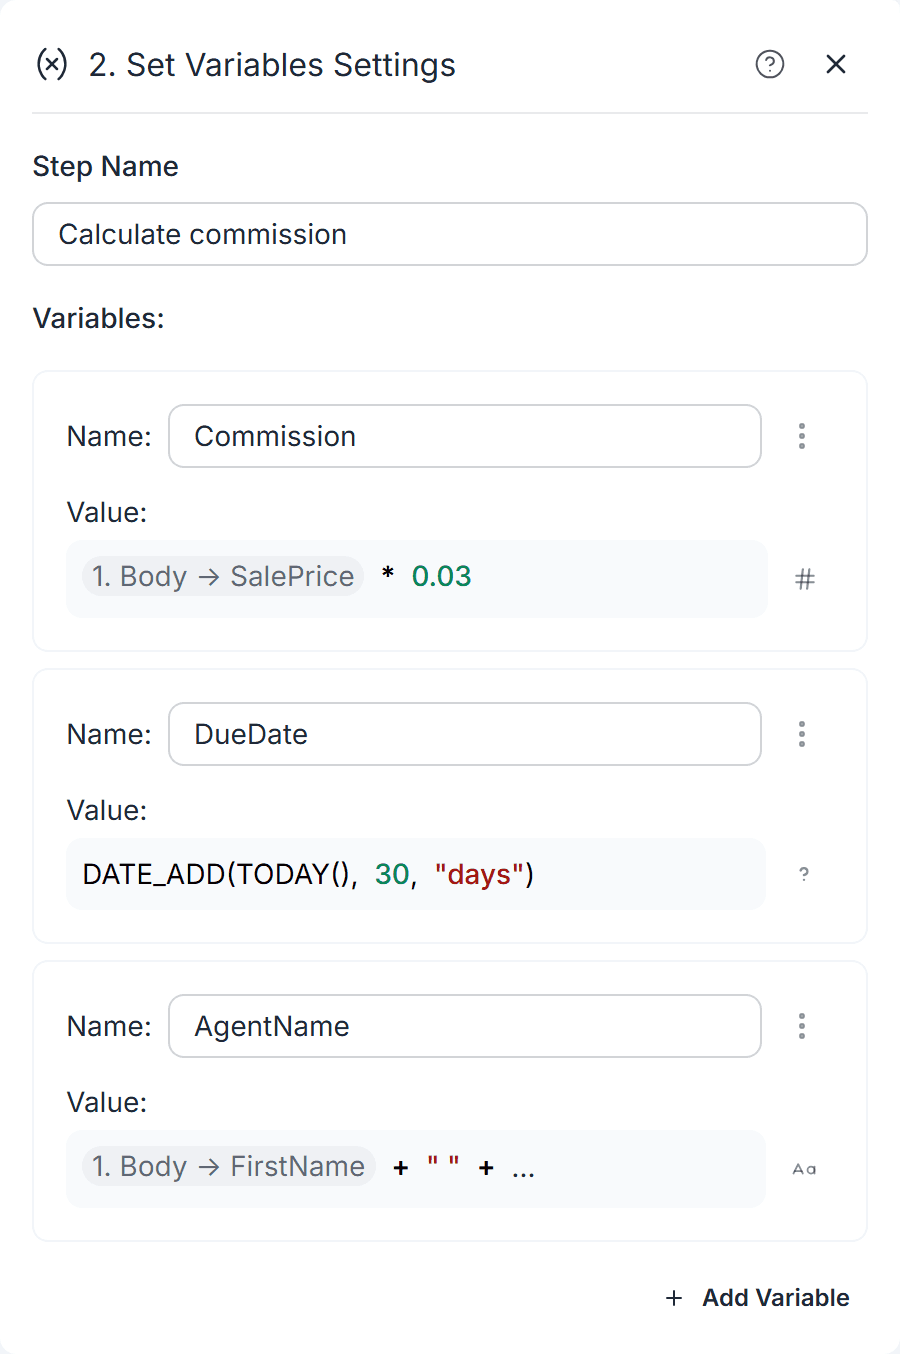Click the '2. Set Variables Settings' title text
900x1354 pixels.
(272, 65)
